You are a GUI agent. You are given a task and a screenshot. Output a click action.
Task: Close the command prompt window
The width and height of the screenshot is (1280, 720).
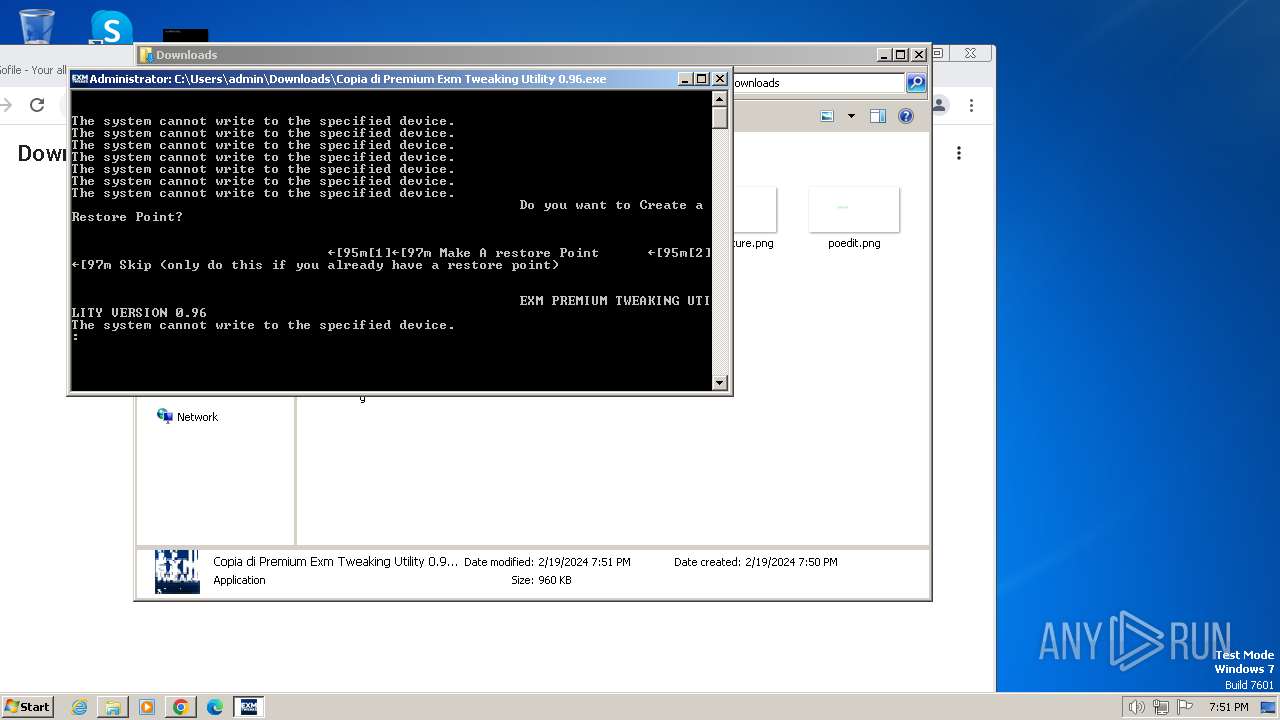coord(719,79)
